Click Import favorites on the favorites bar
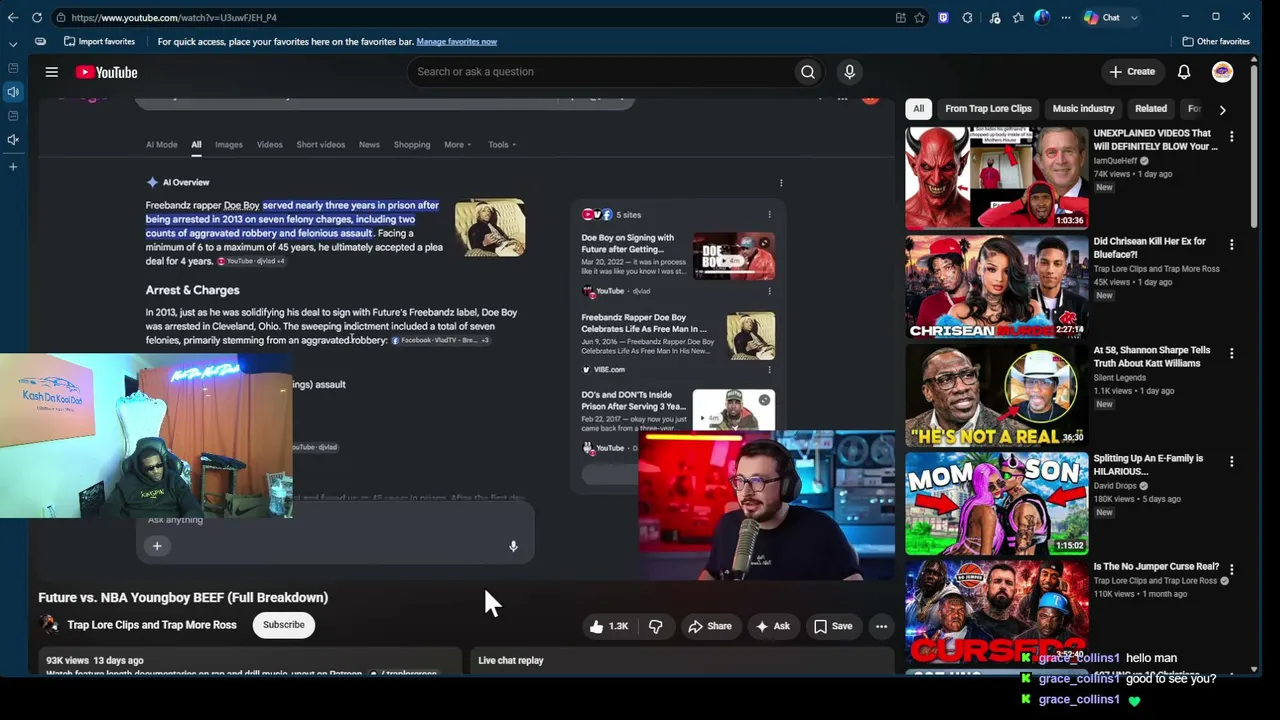Screen dimensions: 1280x720 click(99, 41)
